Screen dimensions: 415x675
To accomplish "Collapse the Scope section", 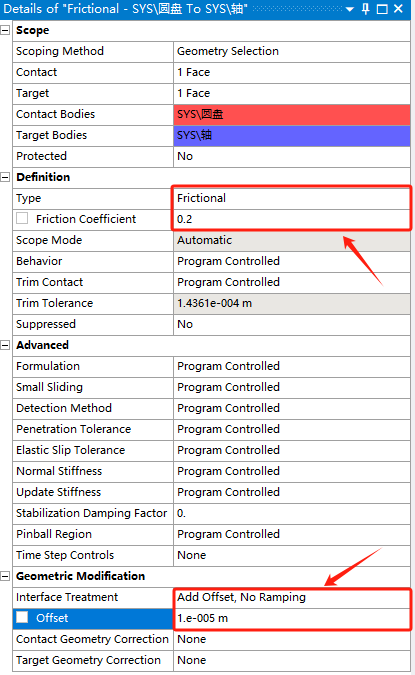I will click(5, 30).
